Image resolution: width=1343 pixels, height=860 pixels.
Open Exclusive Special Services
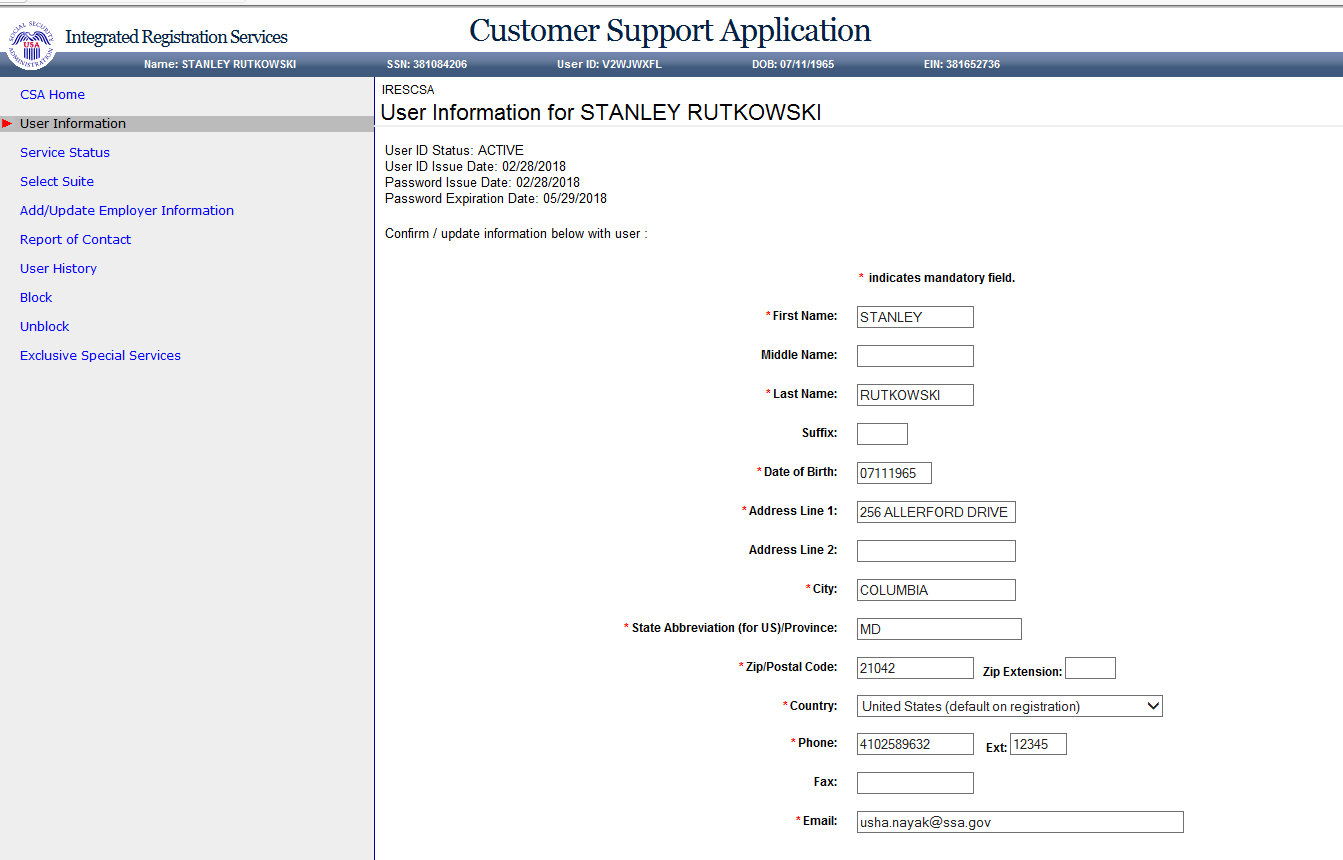point(100,356)
